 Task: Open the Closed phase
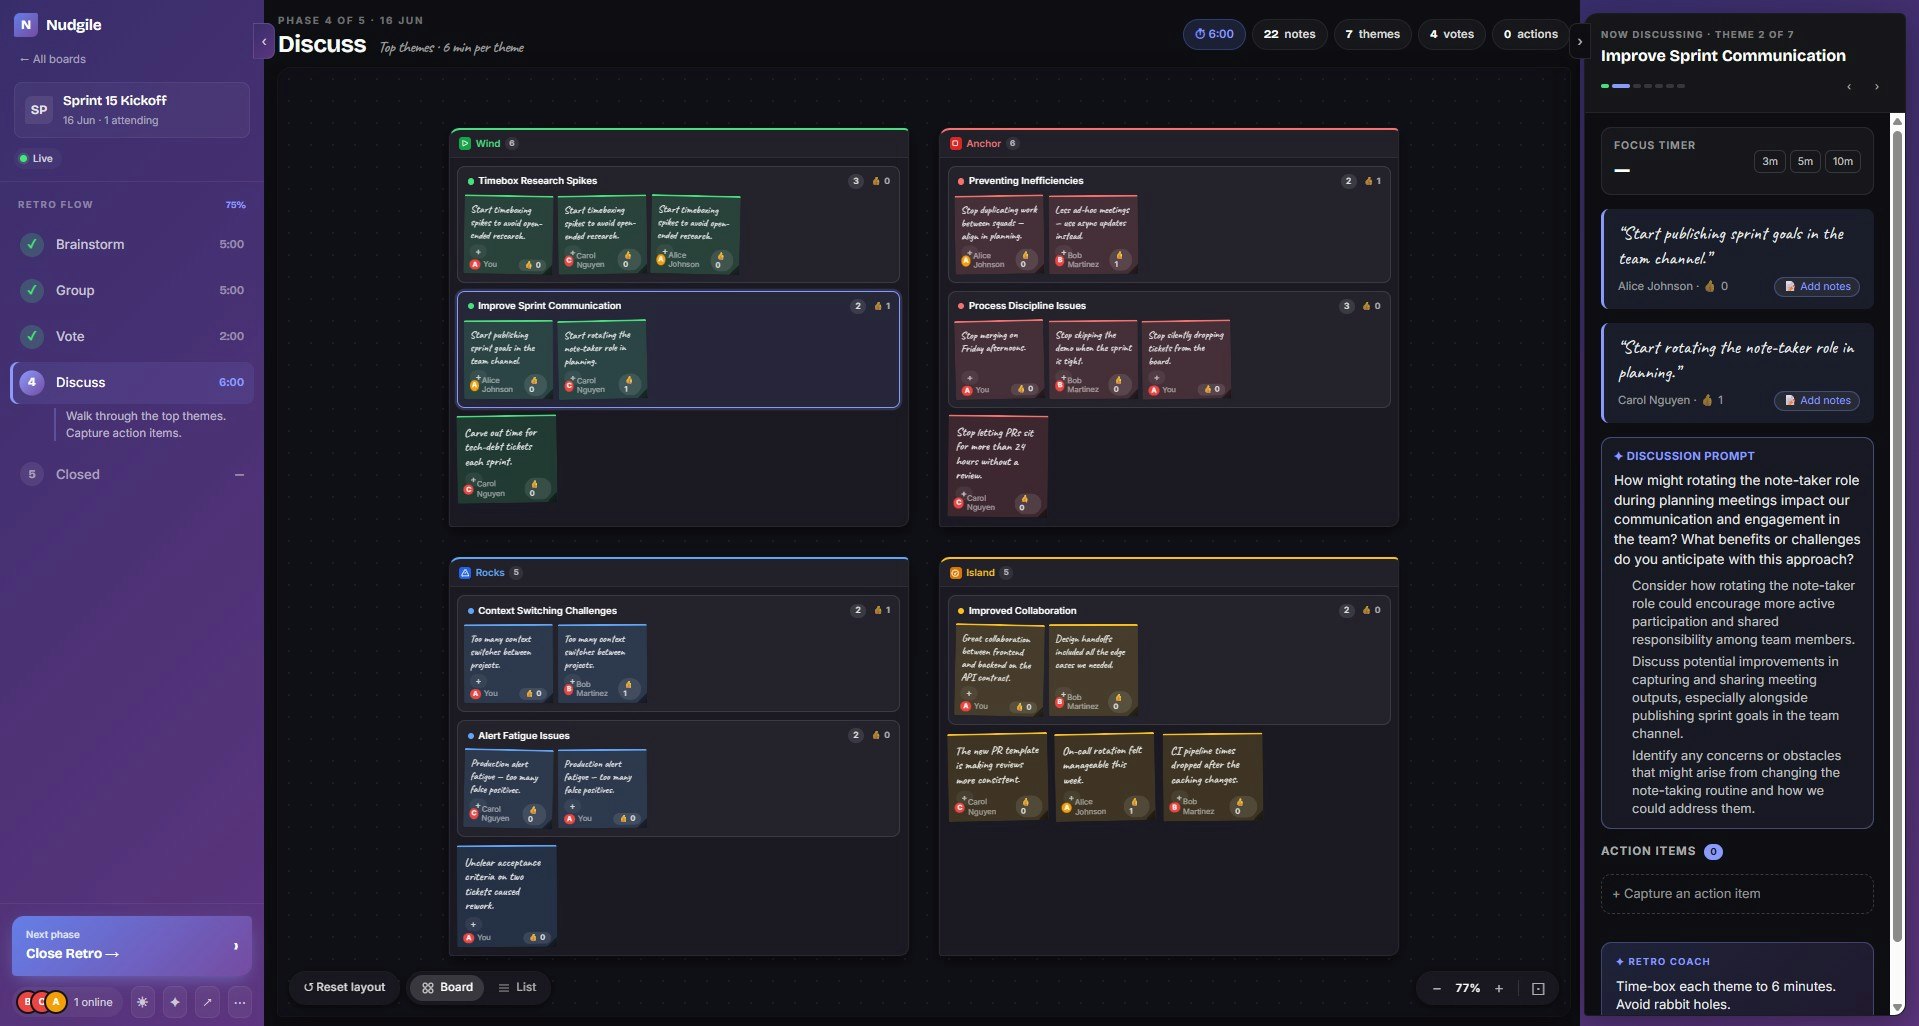132,474
